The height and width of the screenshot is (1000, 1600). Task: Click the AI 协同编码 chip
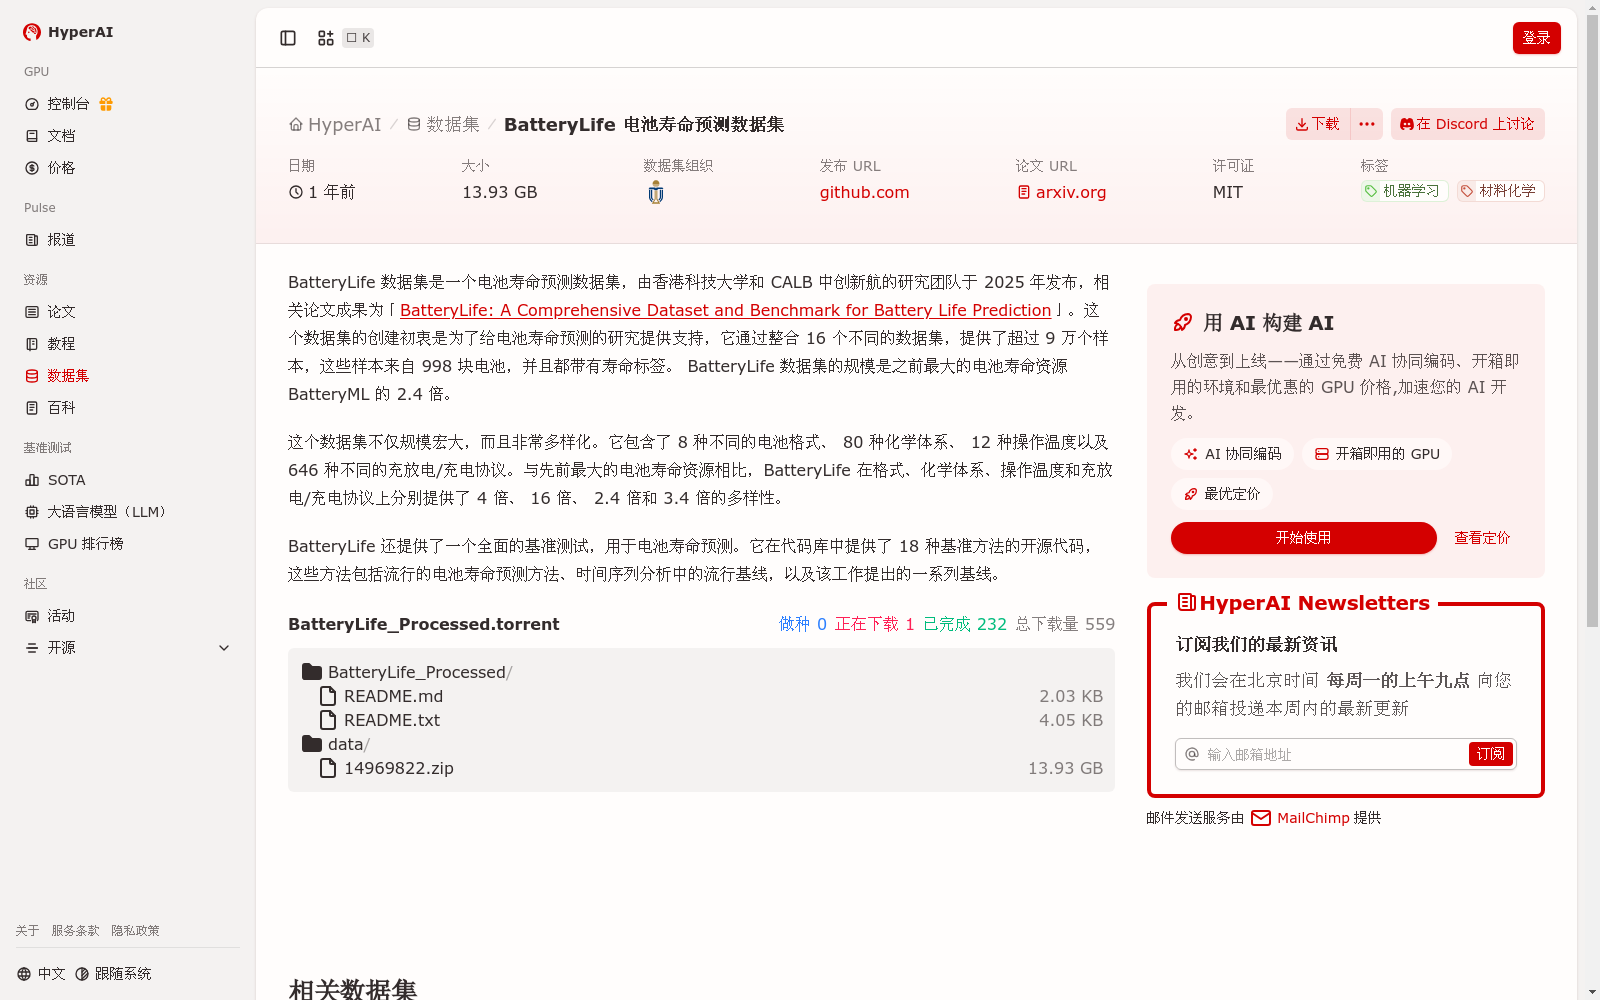1232,454
